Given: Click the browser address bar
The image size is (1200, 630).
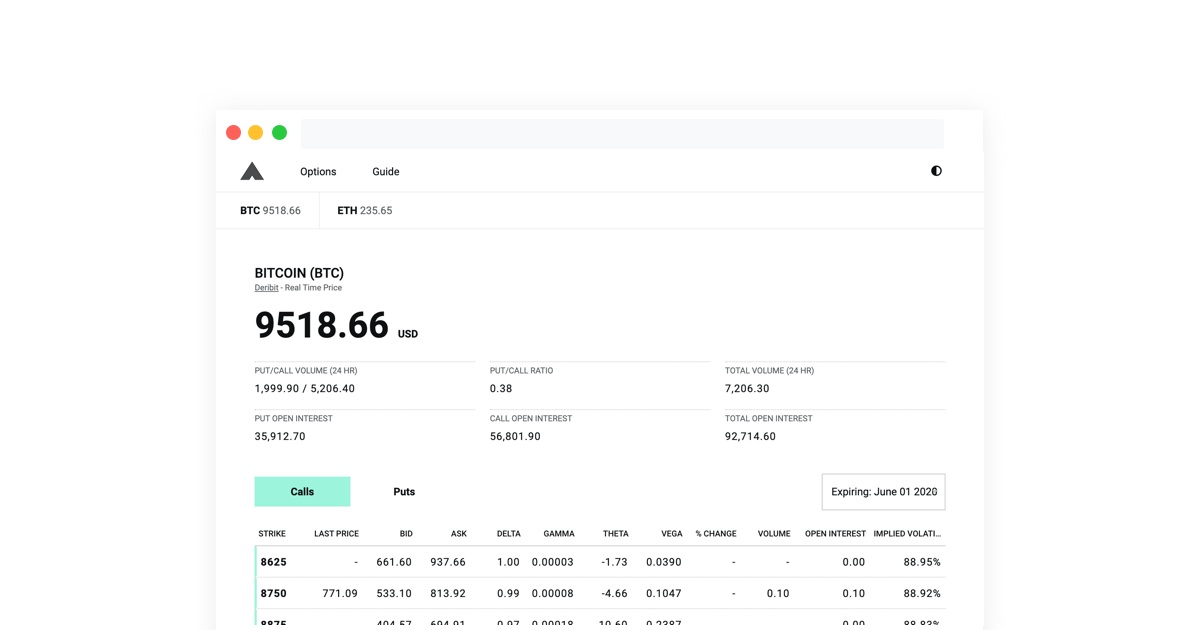Looking at the screenshot, I should 622,133.
